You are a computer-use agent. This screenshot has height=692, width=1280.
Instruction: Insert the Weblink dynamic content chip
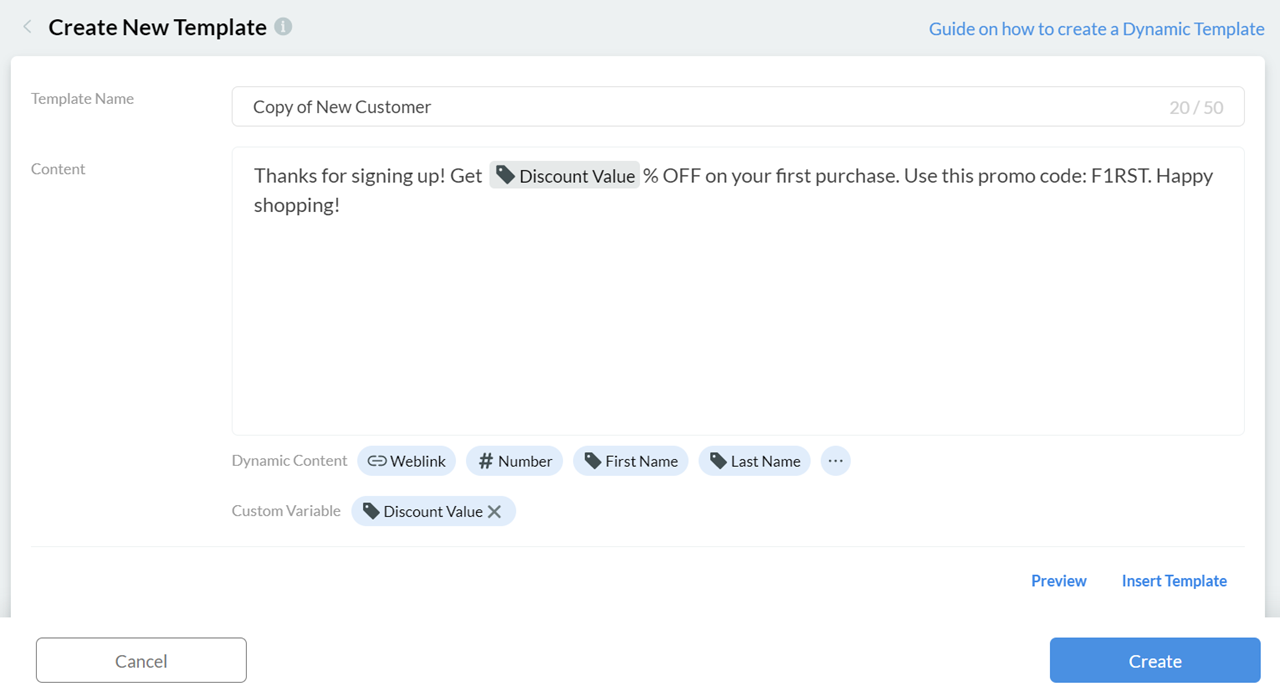[x=406, y=461]
